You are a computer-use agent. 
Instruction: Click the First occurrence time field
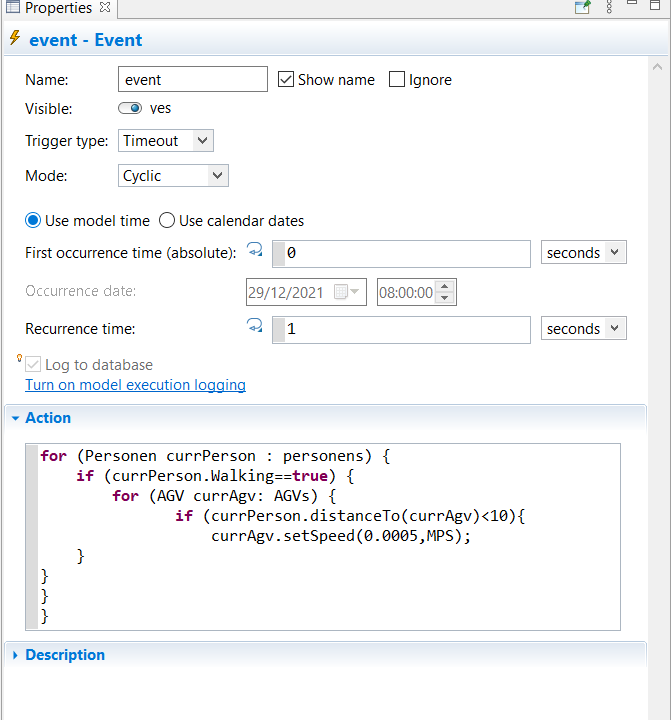click(401, 253)
